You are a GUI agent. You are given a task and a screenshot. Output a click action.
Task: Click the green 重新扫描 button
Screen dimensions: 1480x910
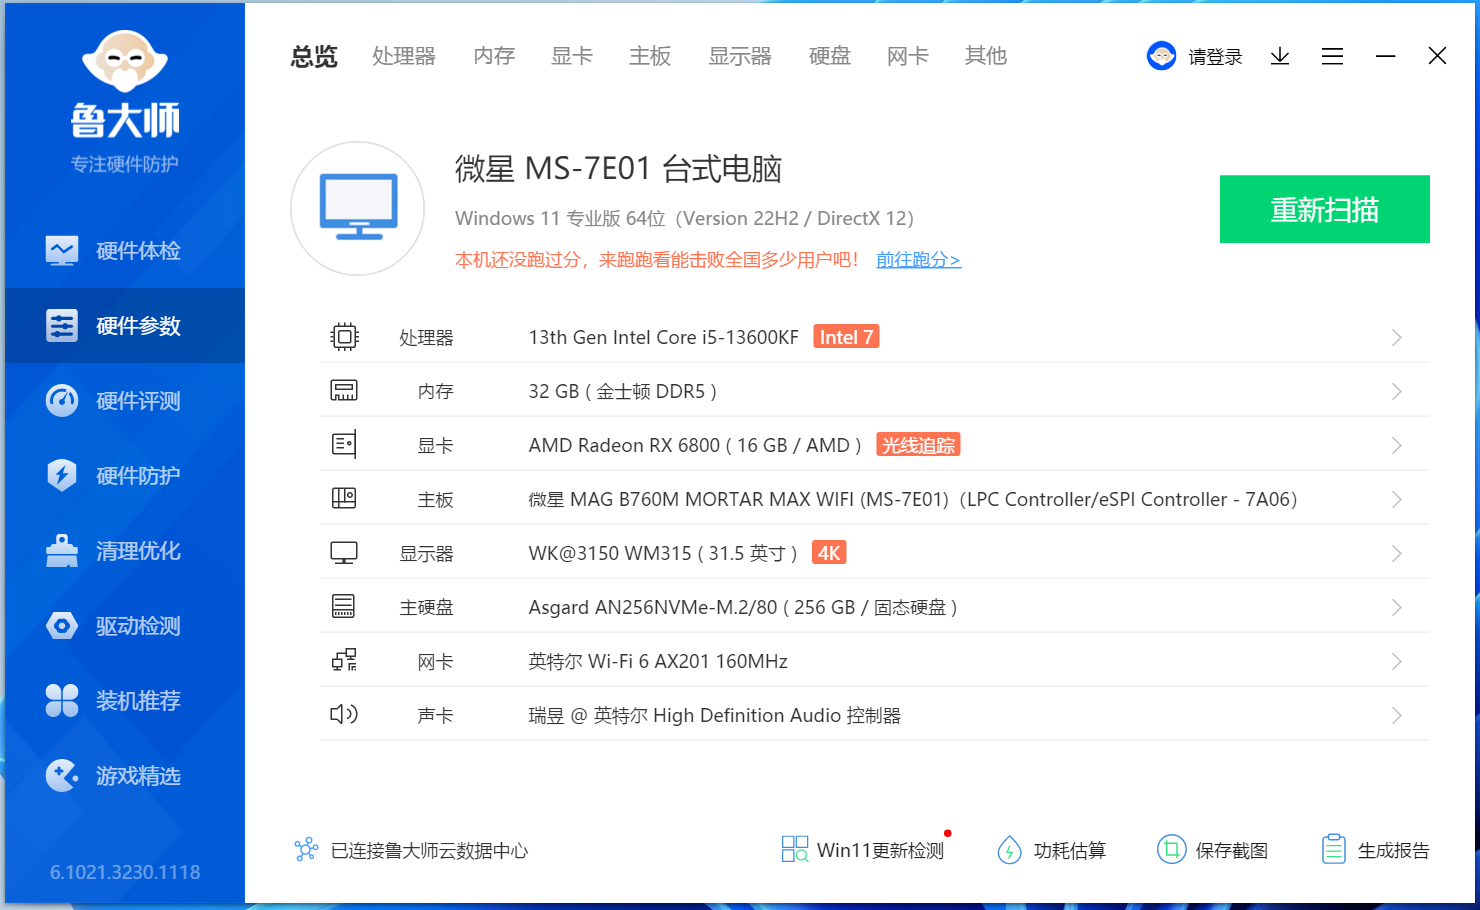tap(1324, 209)
